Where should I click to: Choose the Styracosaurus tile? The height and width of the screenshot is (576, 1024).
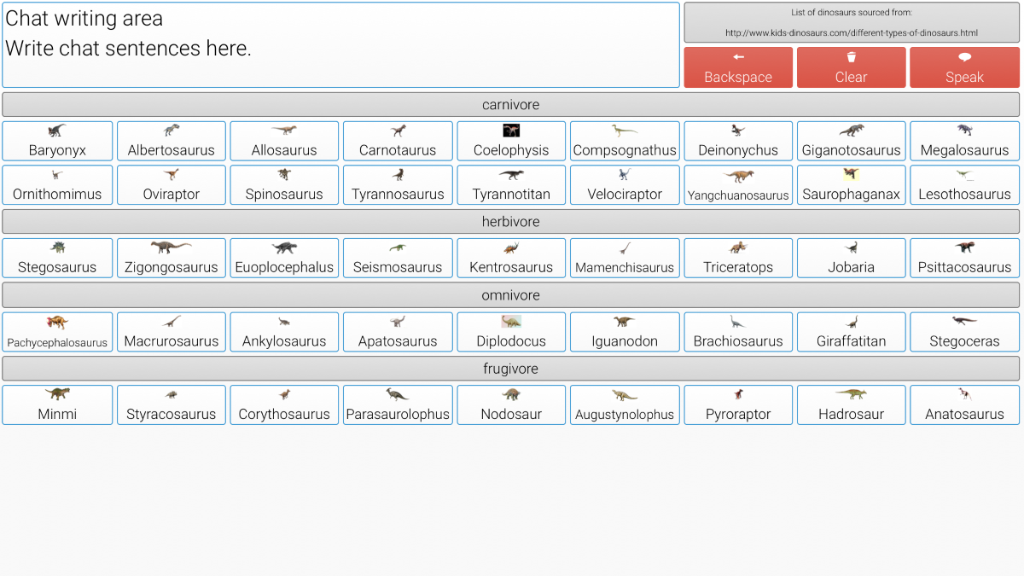pyautogui.click(x=171, y=405)
